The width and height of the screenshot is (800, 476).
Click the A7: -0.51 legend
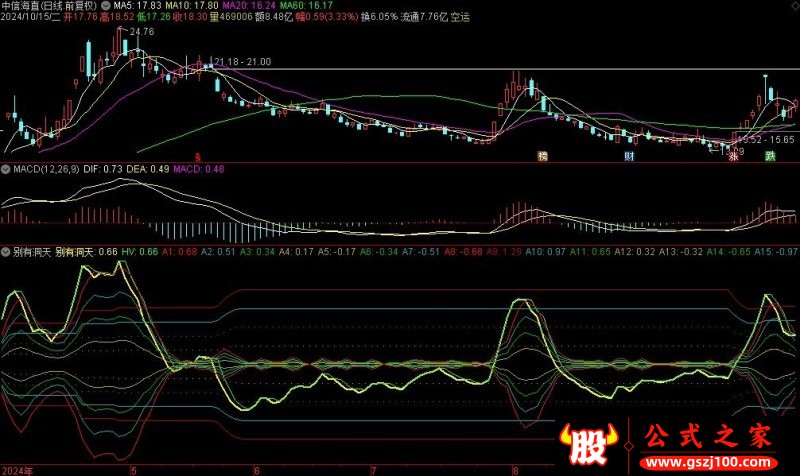[x=420, y=252]
